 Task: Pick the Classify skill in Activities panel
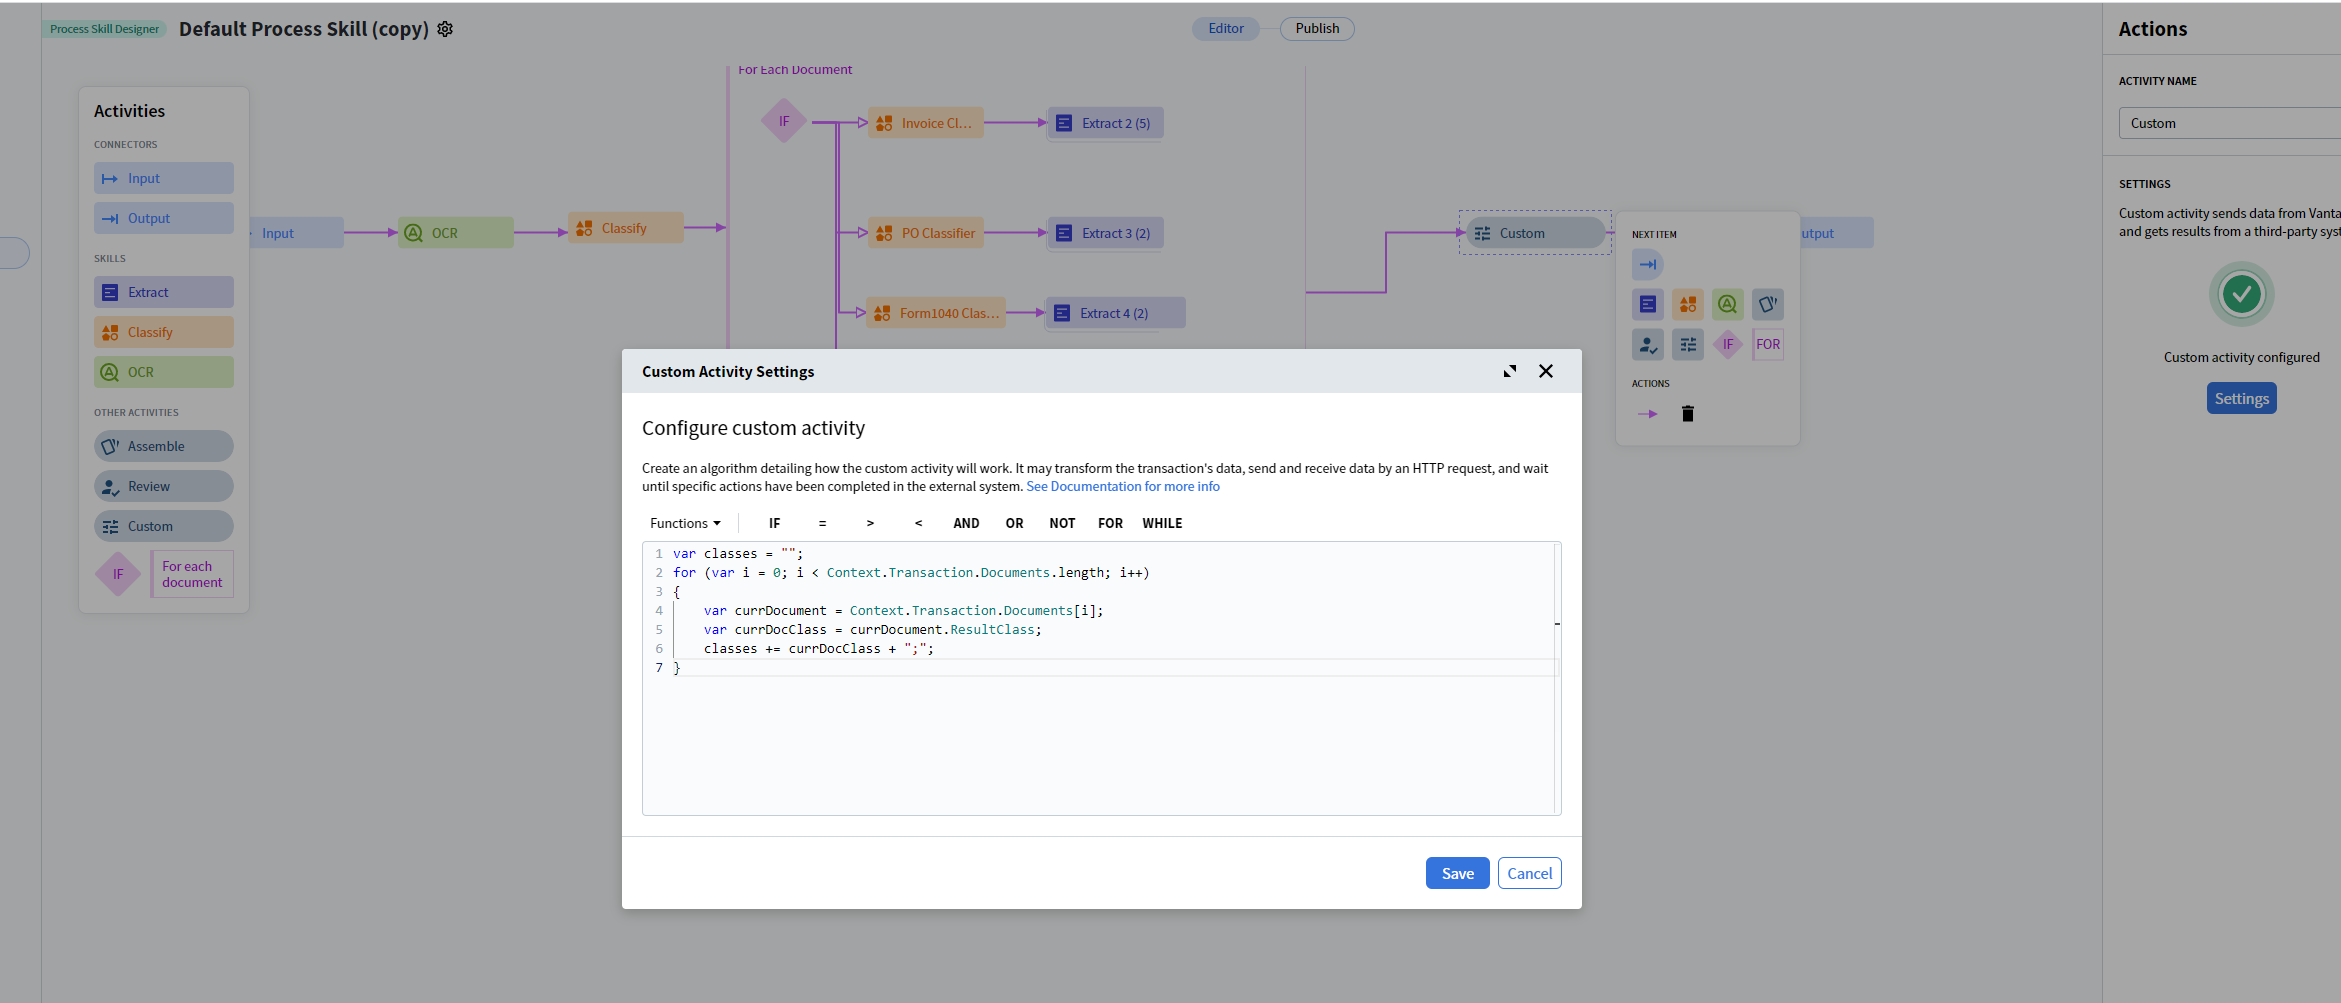pyautogui.click(x=164, y=332)
